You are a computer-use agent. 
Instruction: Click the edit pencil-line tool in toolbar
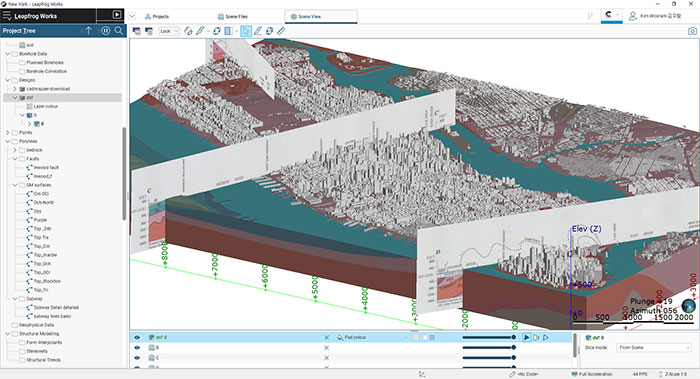[x=258, y=31]
